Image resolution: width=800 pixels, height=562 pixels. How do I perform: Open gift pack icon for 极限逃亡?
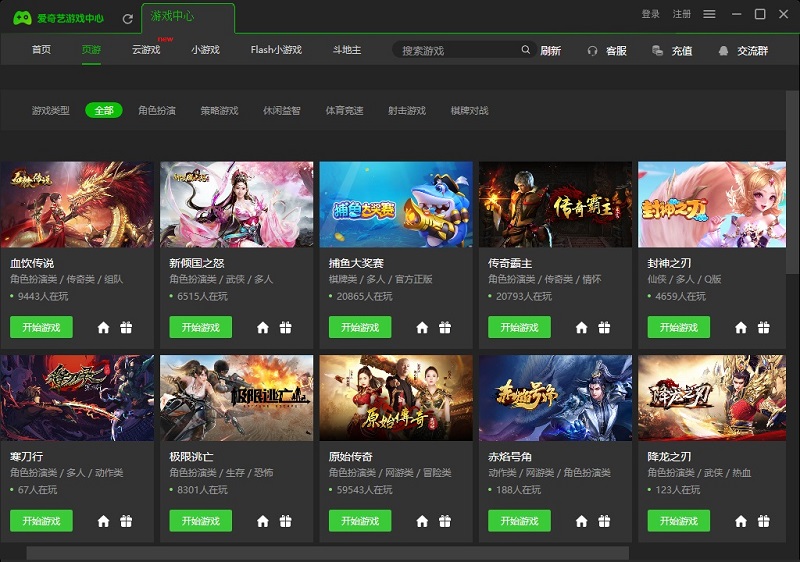tap(286, 521)
